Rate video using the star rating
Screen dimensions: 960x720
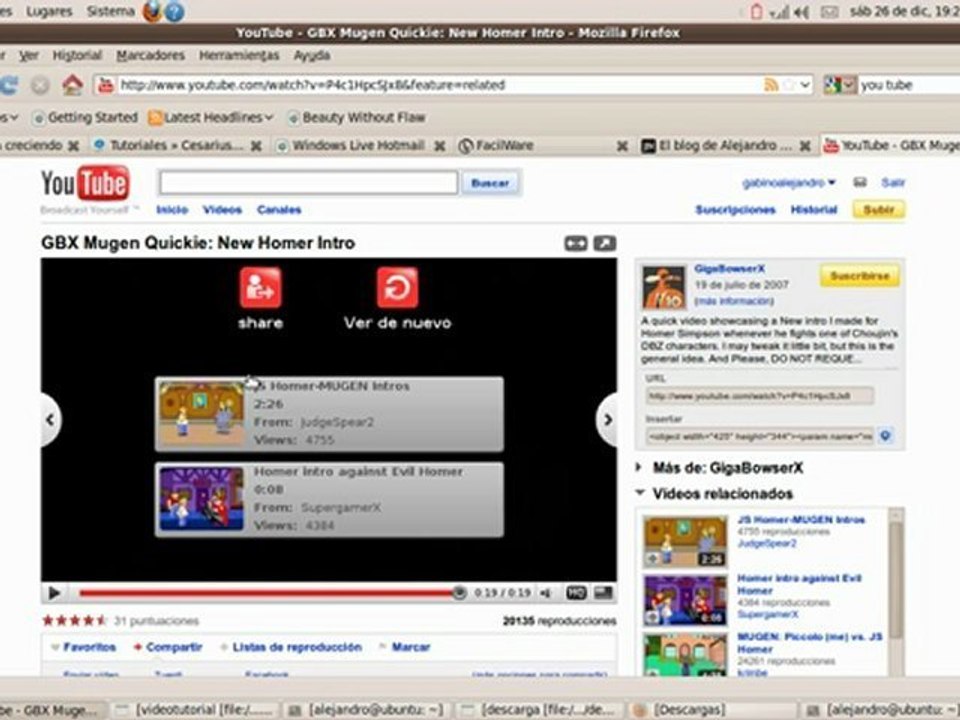[x=74, y=620]
